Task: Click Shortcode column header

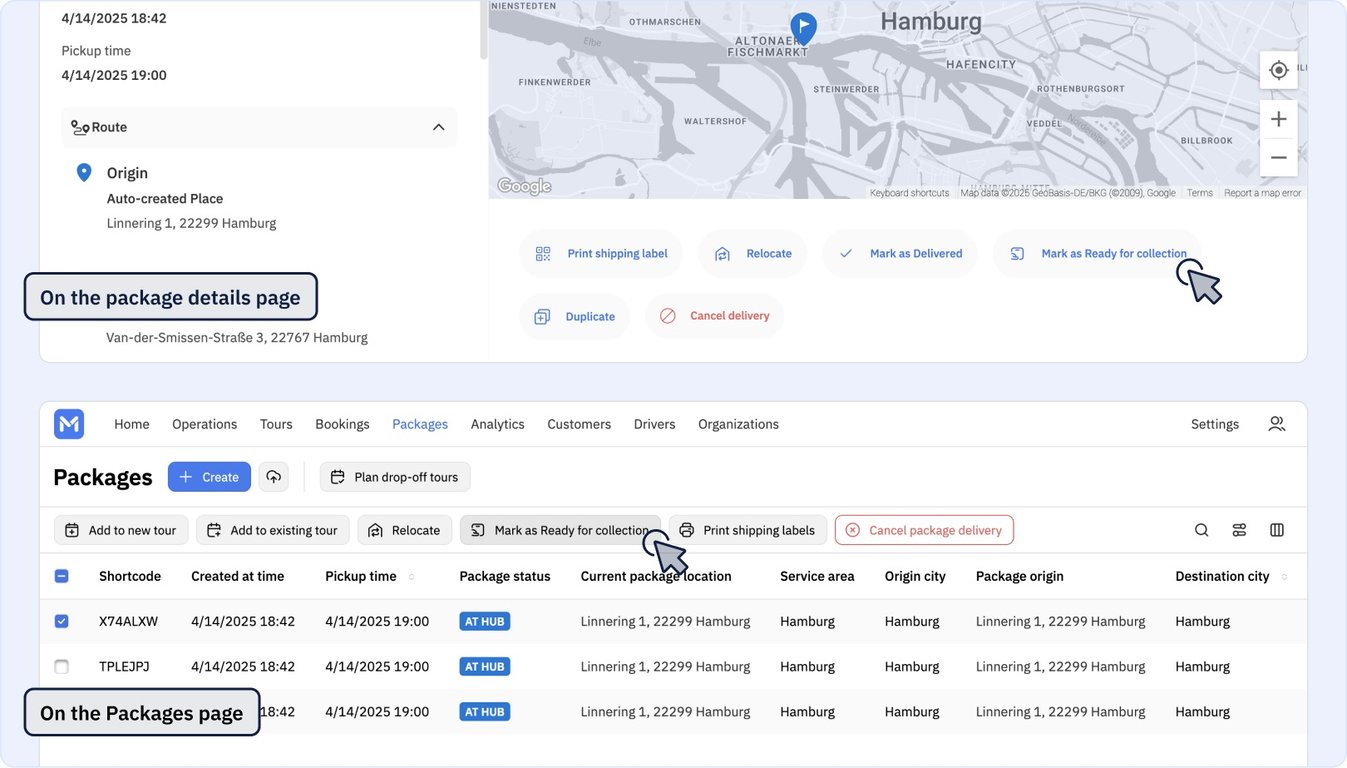Action: click(130, 576)
